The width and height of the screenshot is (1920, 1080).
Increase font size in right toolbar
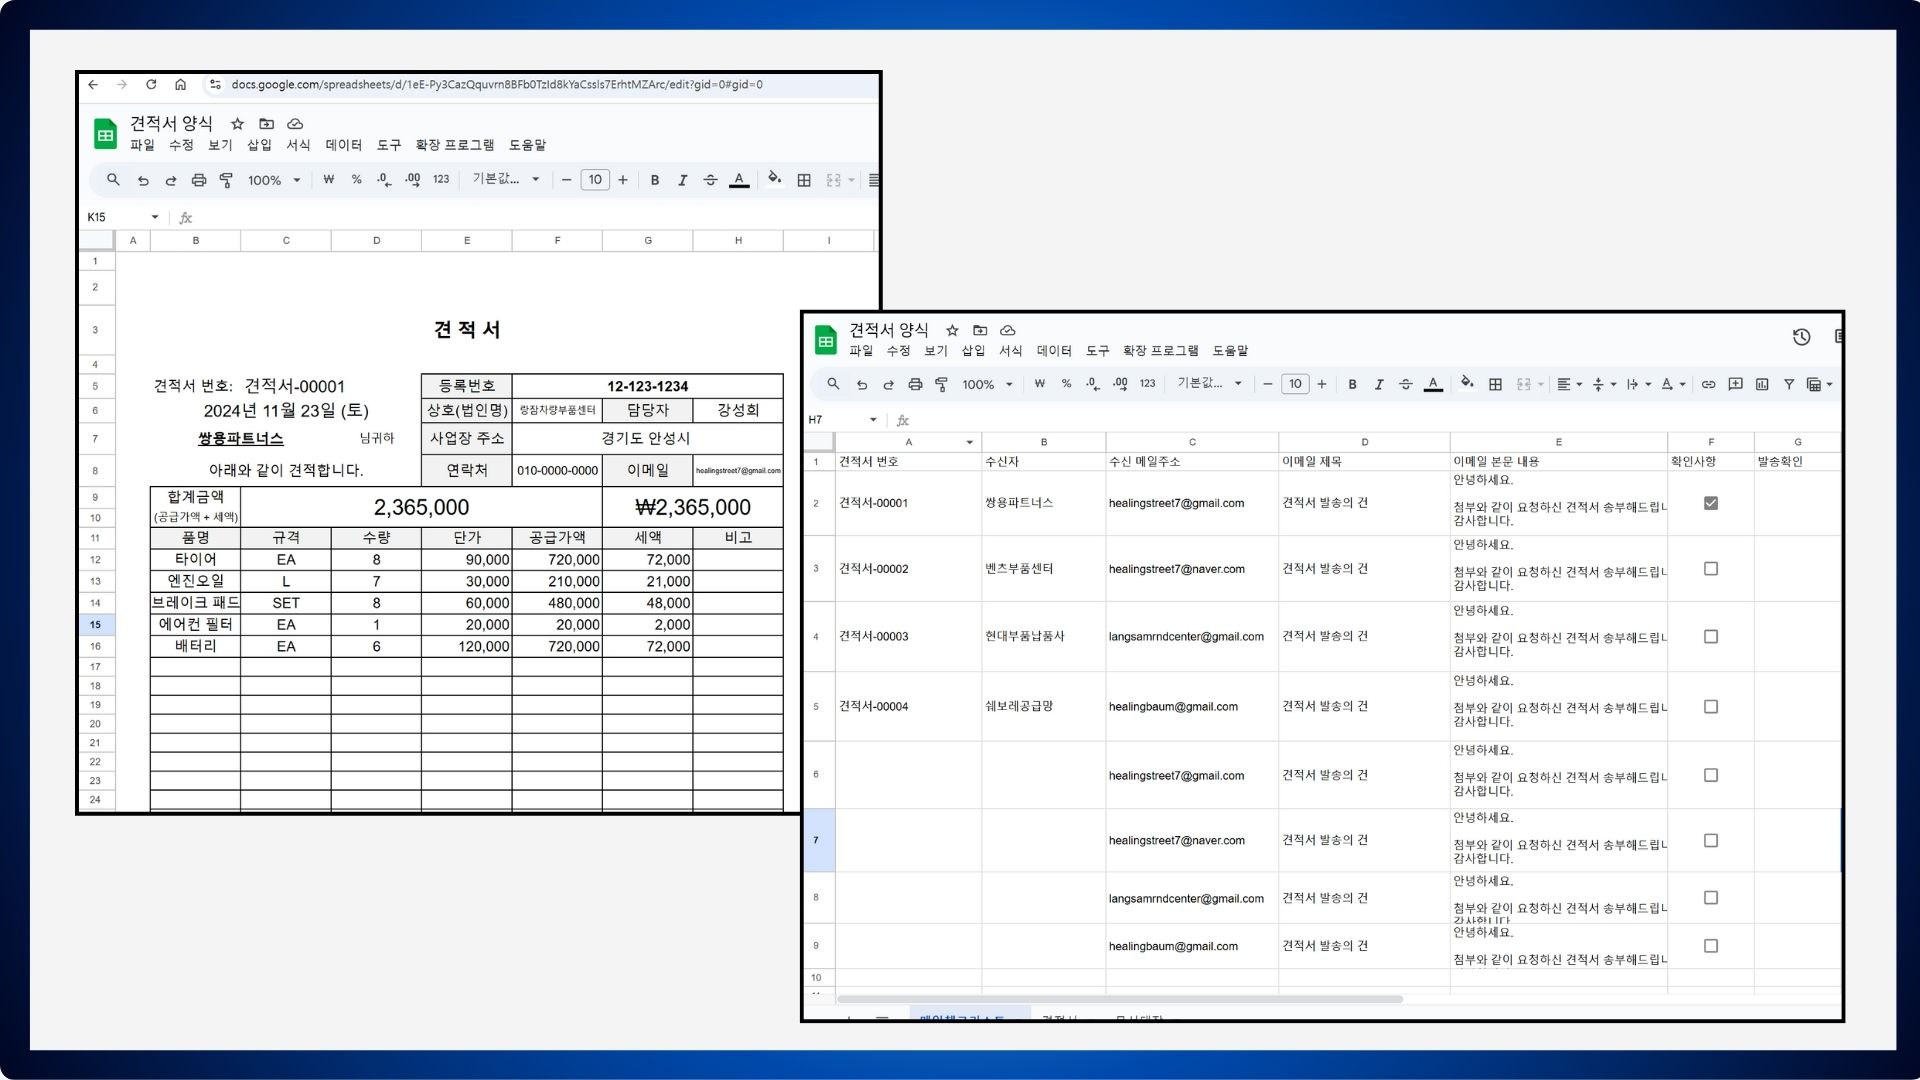point(1322,384)
